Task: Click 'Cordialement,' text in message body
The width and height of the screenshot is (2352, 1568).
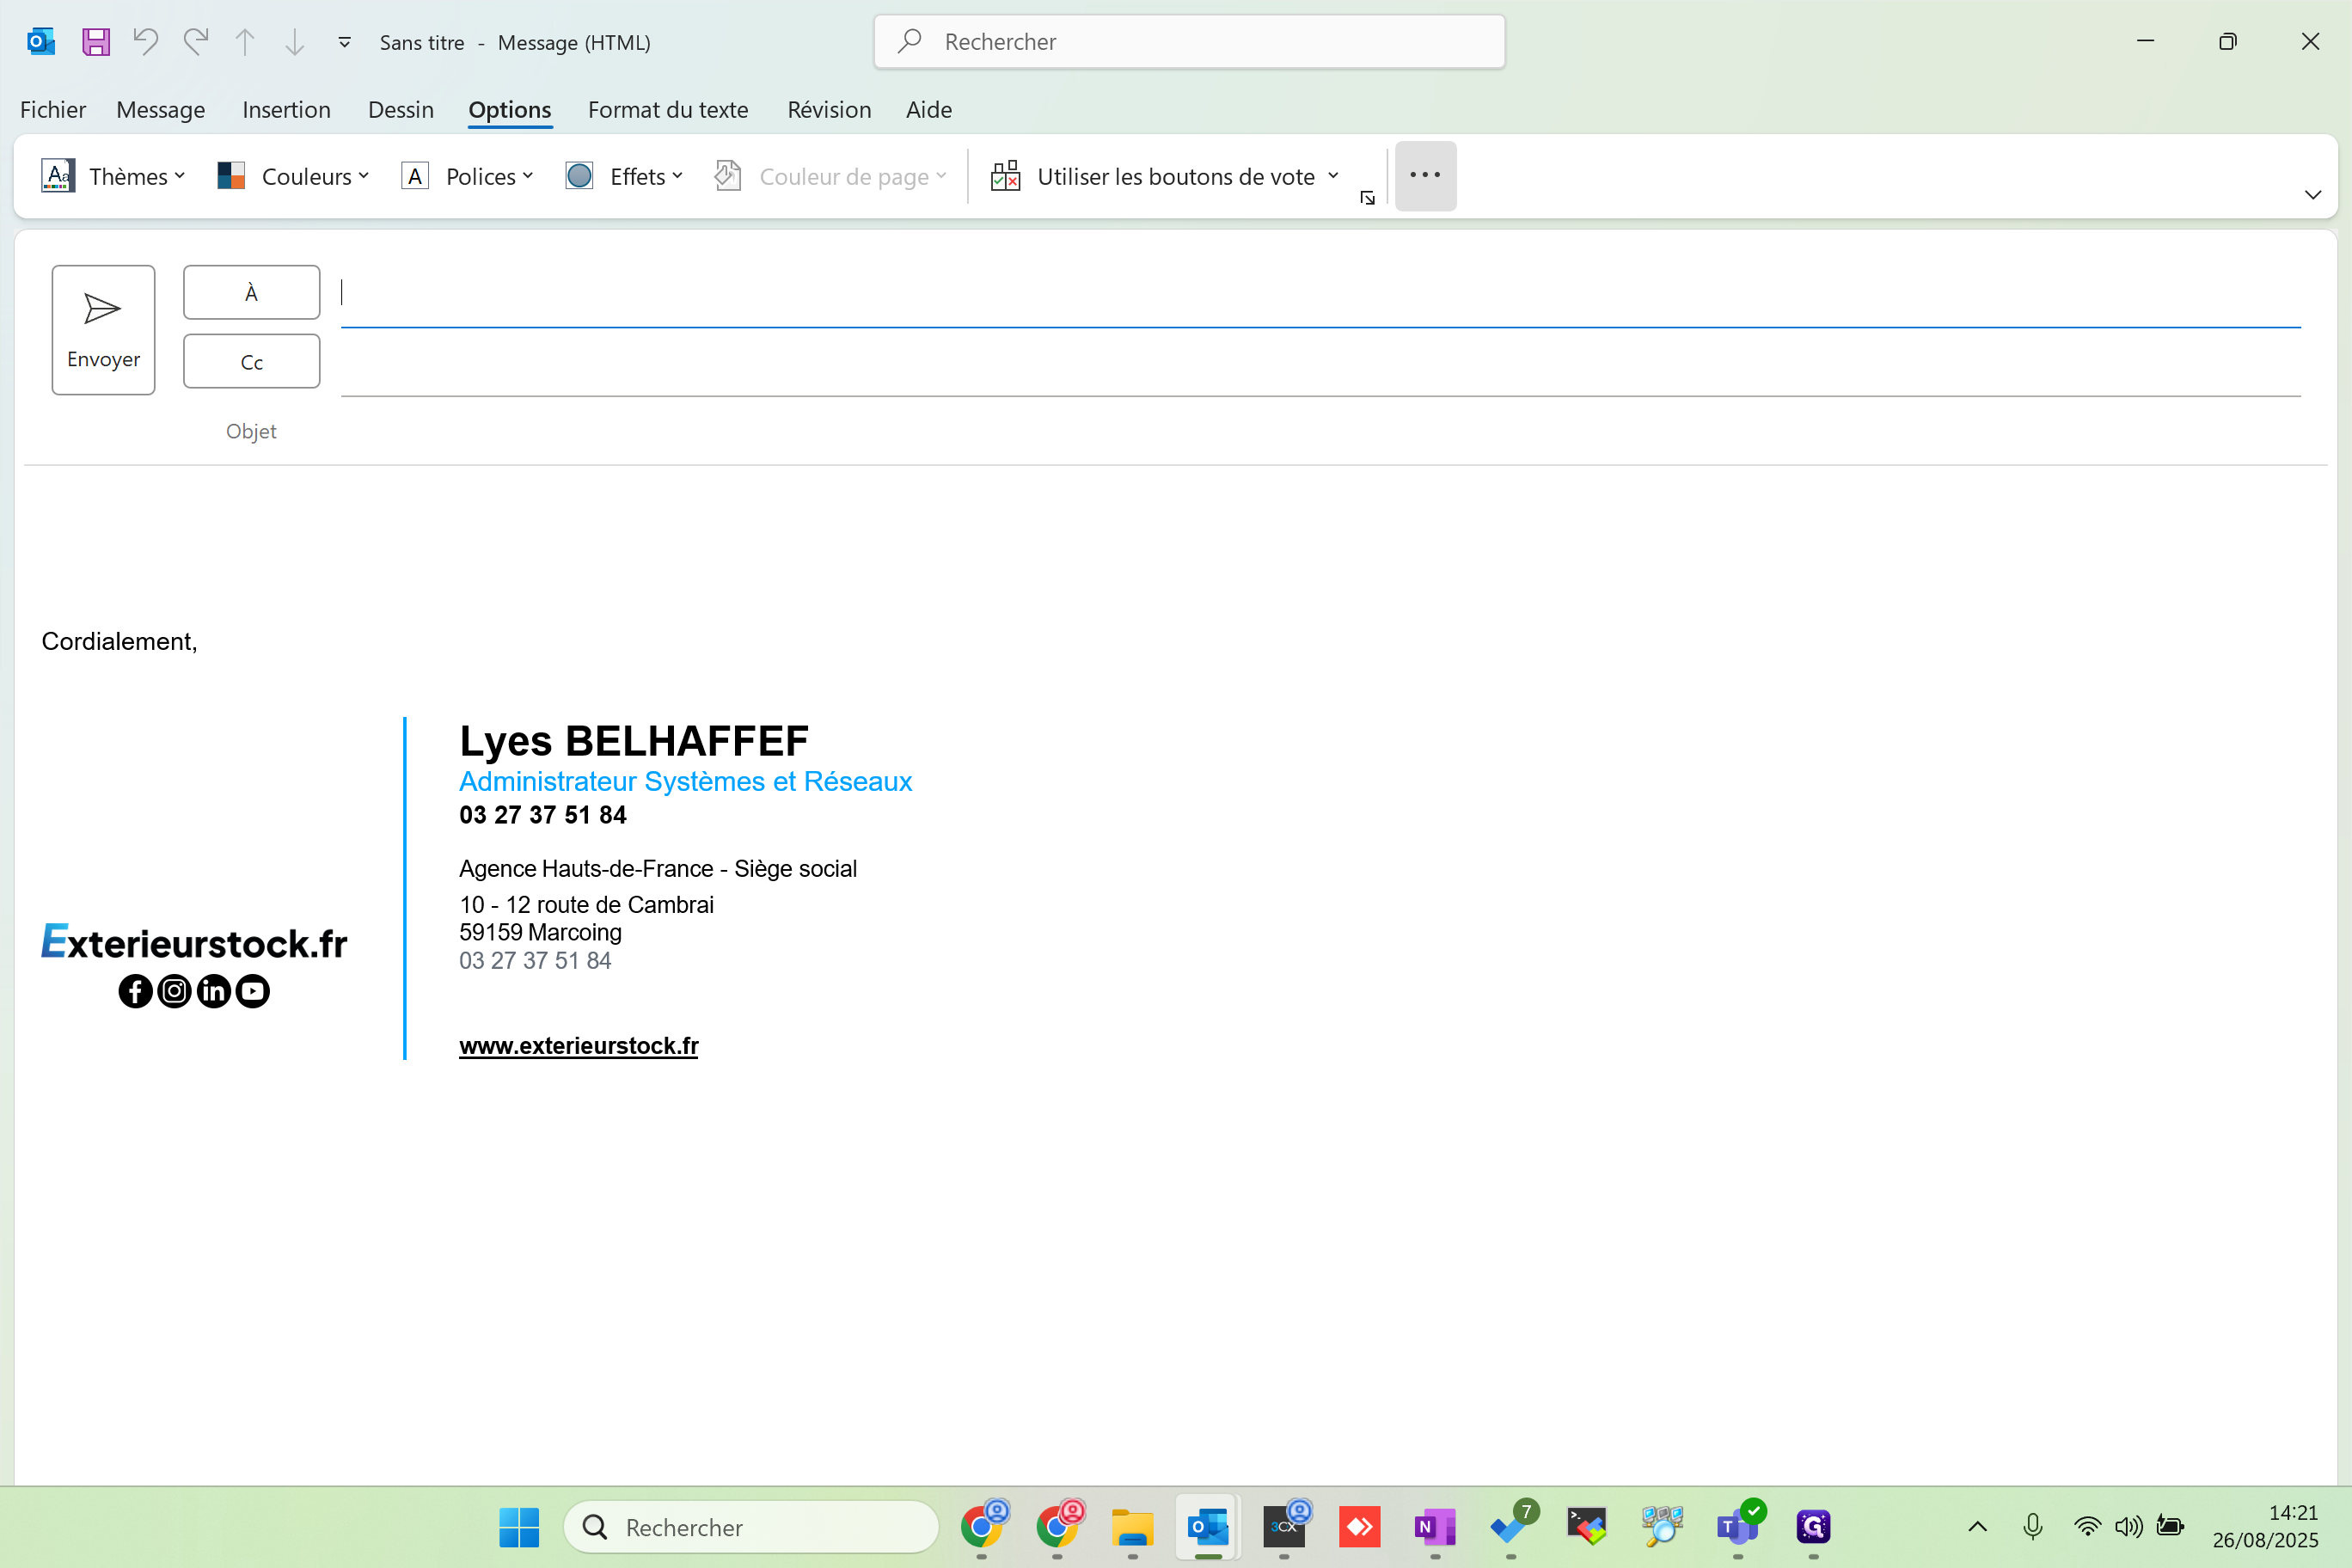Action: point(119,641)
